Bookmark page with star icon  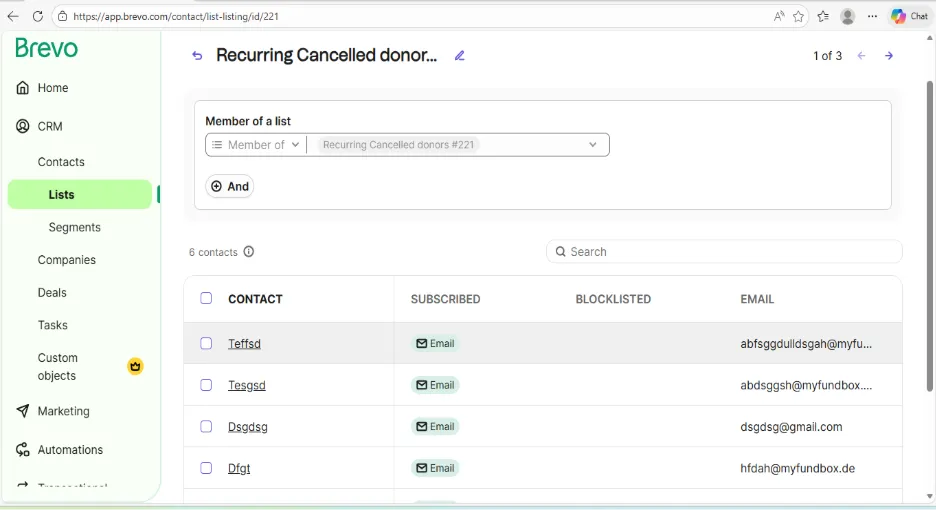click(x=798, y=17)
